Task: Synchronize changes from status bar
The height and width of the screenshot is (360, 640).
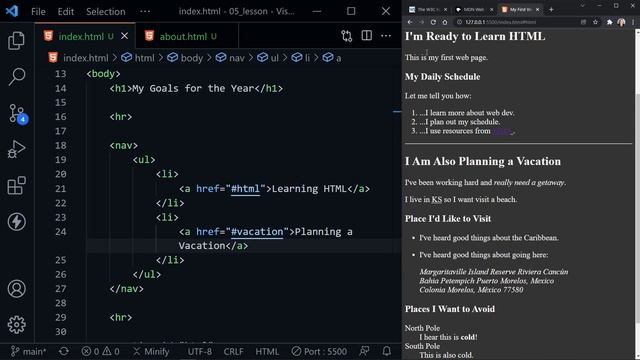Action: click(64, 351)
